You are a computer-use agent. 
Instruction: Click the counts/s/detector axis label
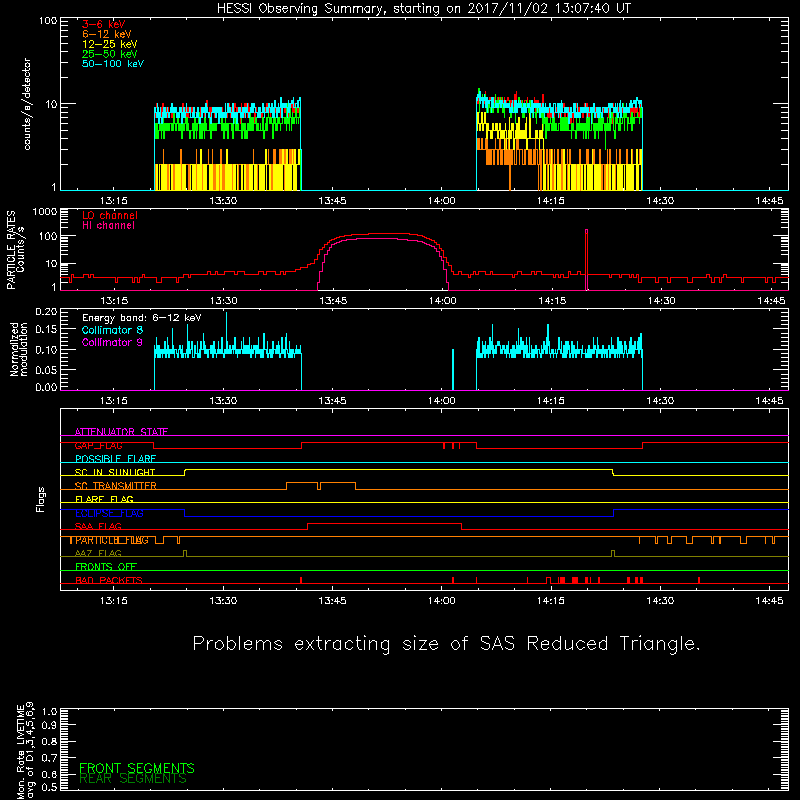pyautogui.click(x=27, y=104)
